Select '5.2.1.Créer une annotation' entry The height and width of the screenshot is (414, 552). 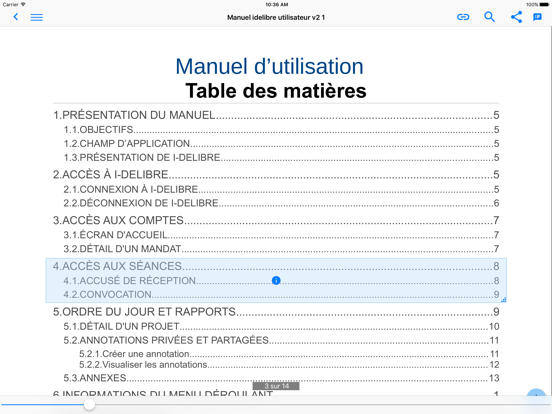pos(289,354)
